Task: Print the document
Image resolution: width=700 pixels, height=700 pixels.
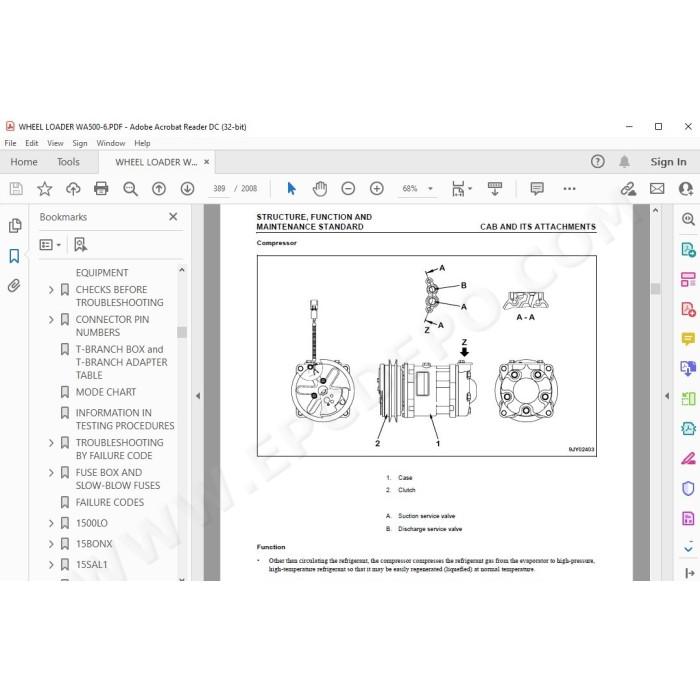Action: [101, 188]
